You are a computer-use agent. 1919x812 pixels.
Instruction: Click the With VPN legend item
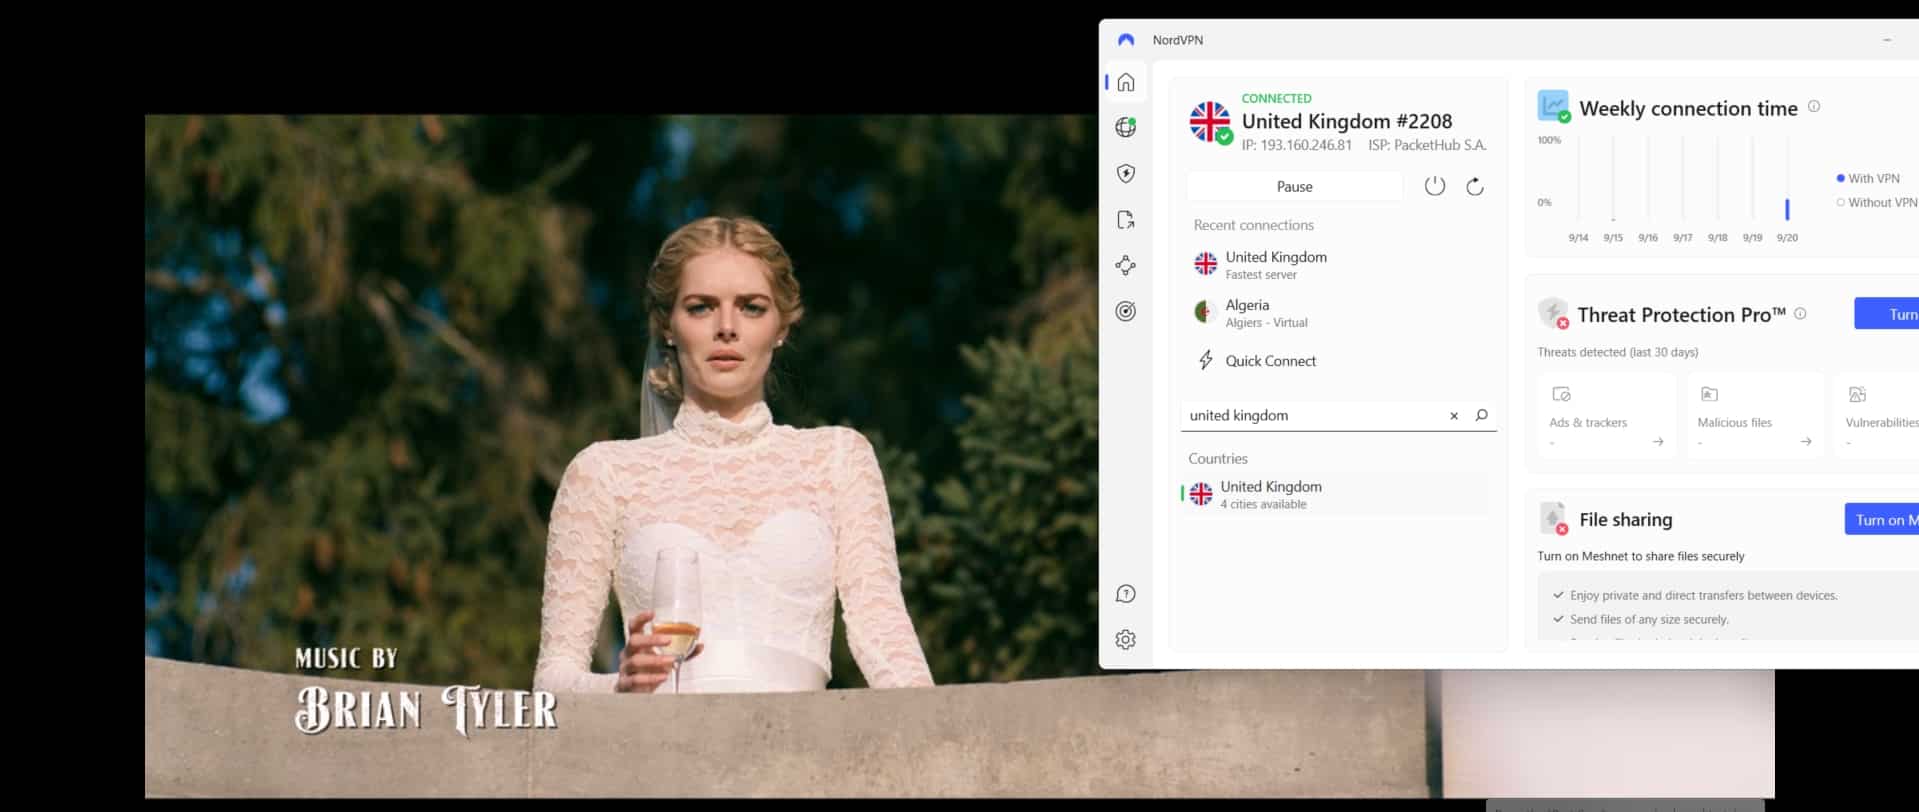click(1868, 178)
